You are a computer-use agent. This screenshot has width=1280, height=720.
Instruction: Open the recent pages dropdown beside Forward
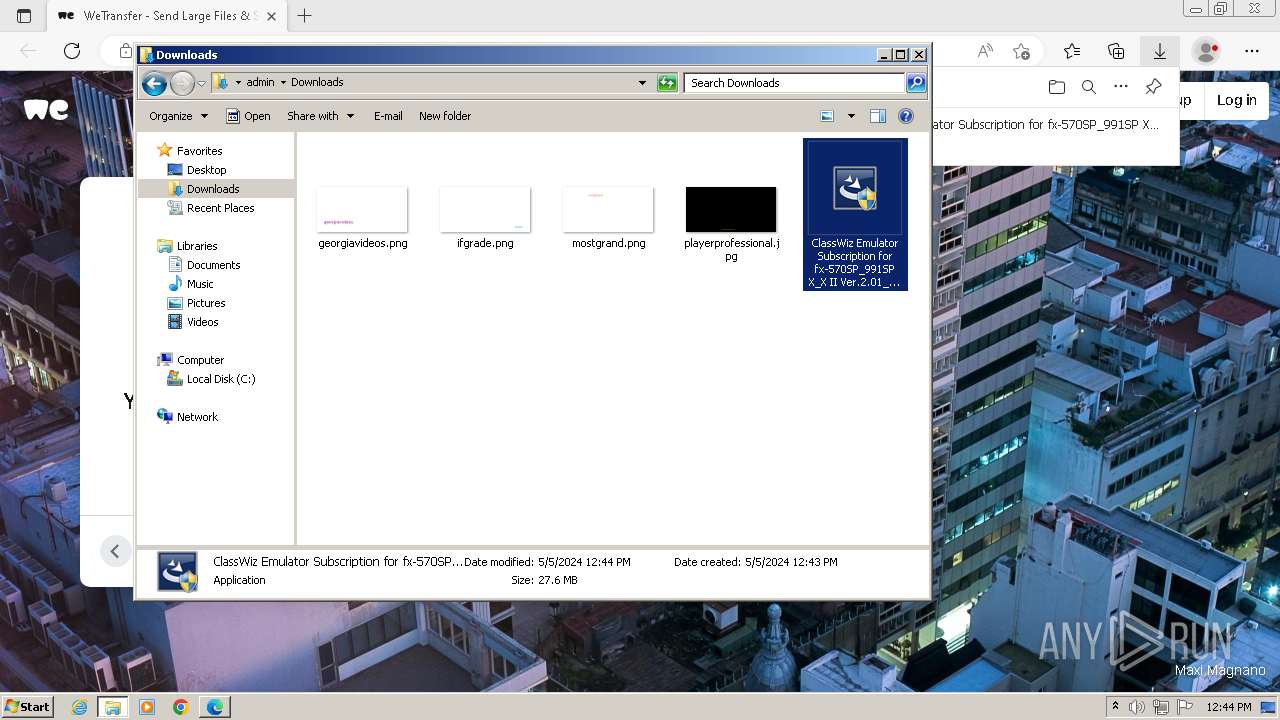click(x=201, y=83)
